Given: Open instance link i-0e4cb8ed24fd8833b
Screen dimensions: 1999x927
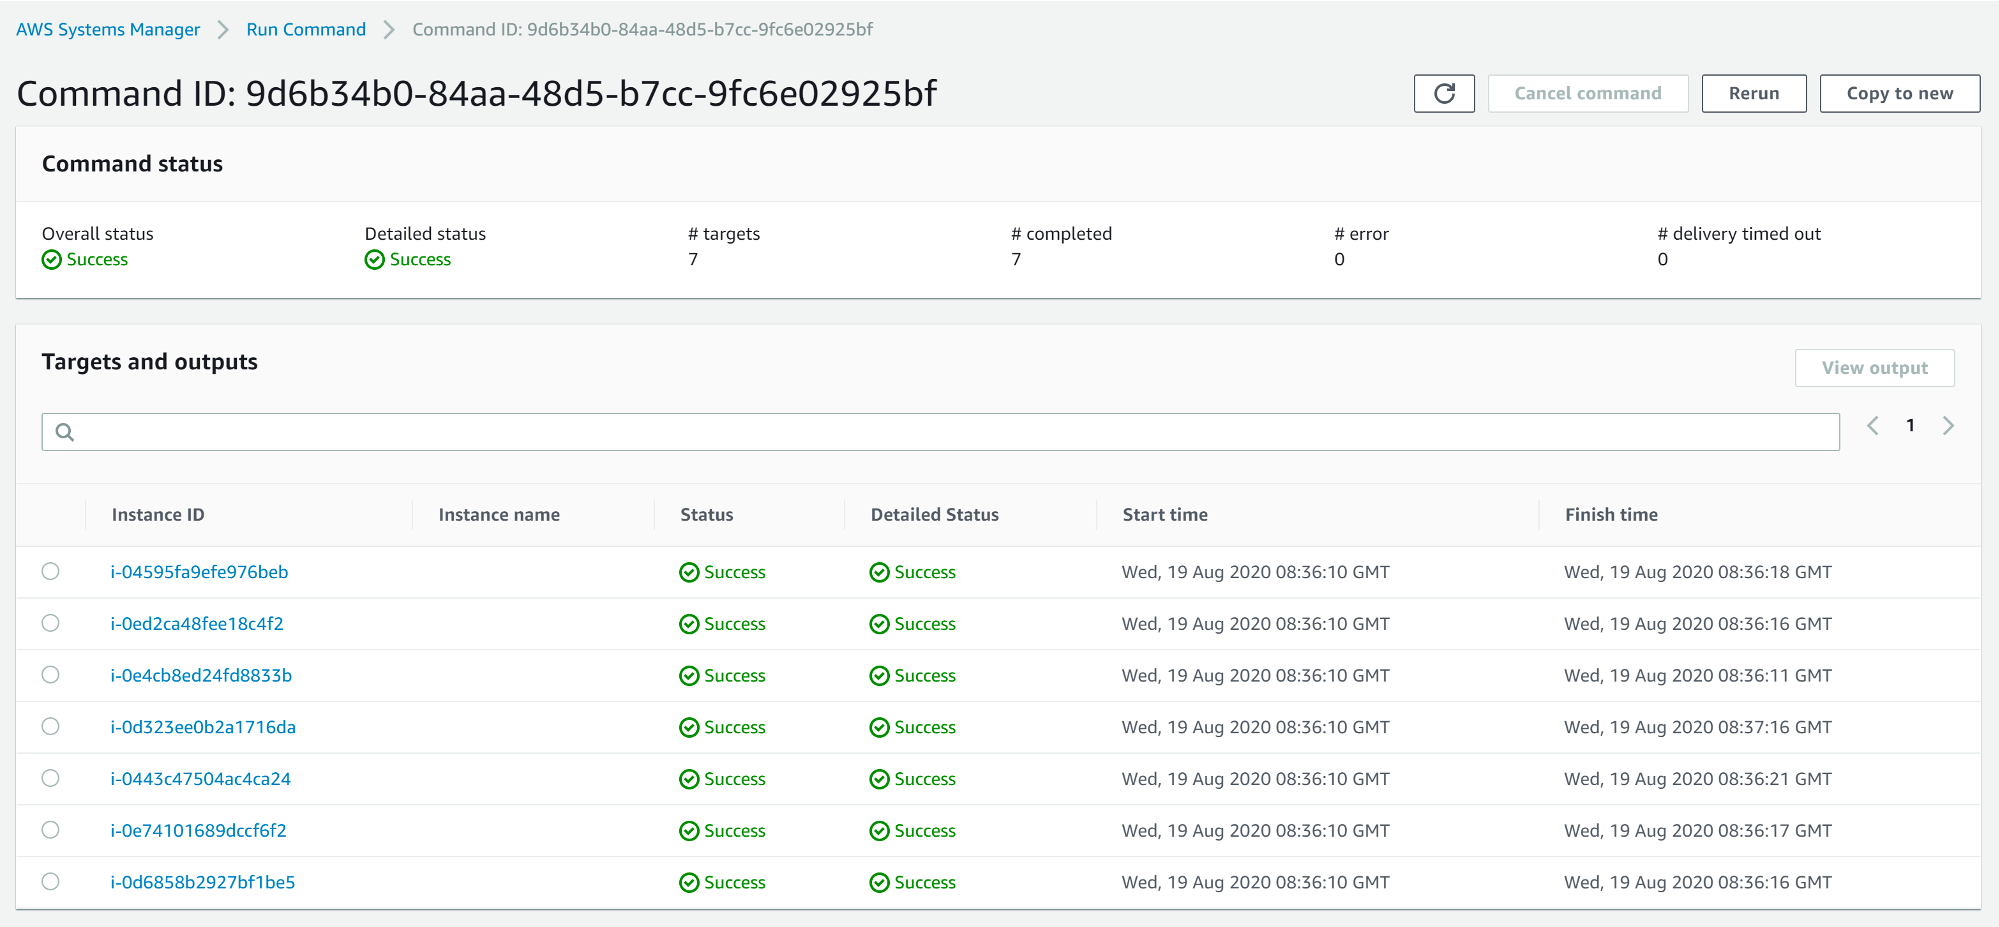Looking at the screenshot, I should pyautogui.click(x=201, y=675).
